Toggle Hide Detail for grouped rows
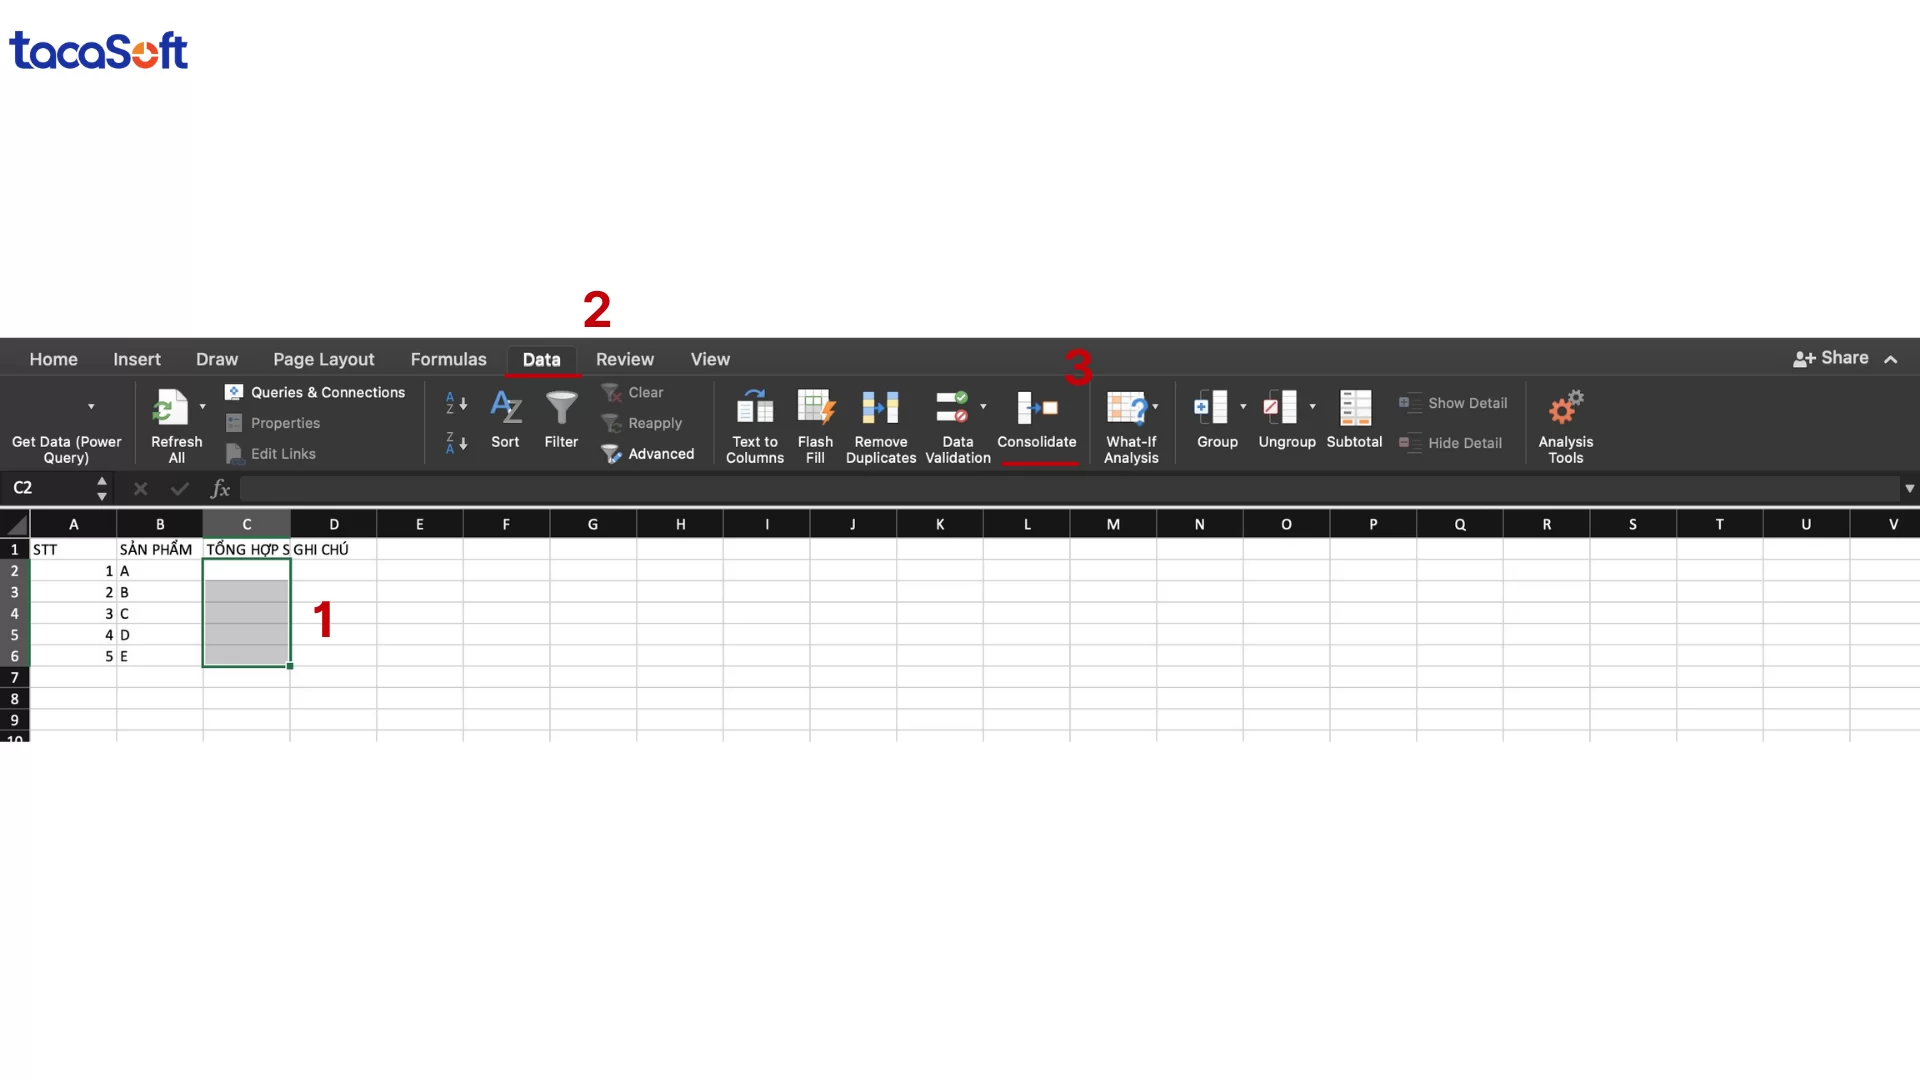1920x1080 pixels. pyautogui.click(x=1451, y=442)
